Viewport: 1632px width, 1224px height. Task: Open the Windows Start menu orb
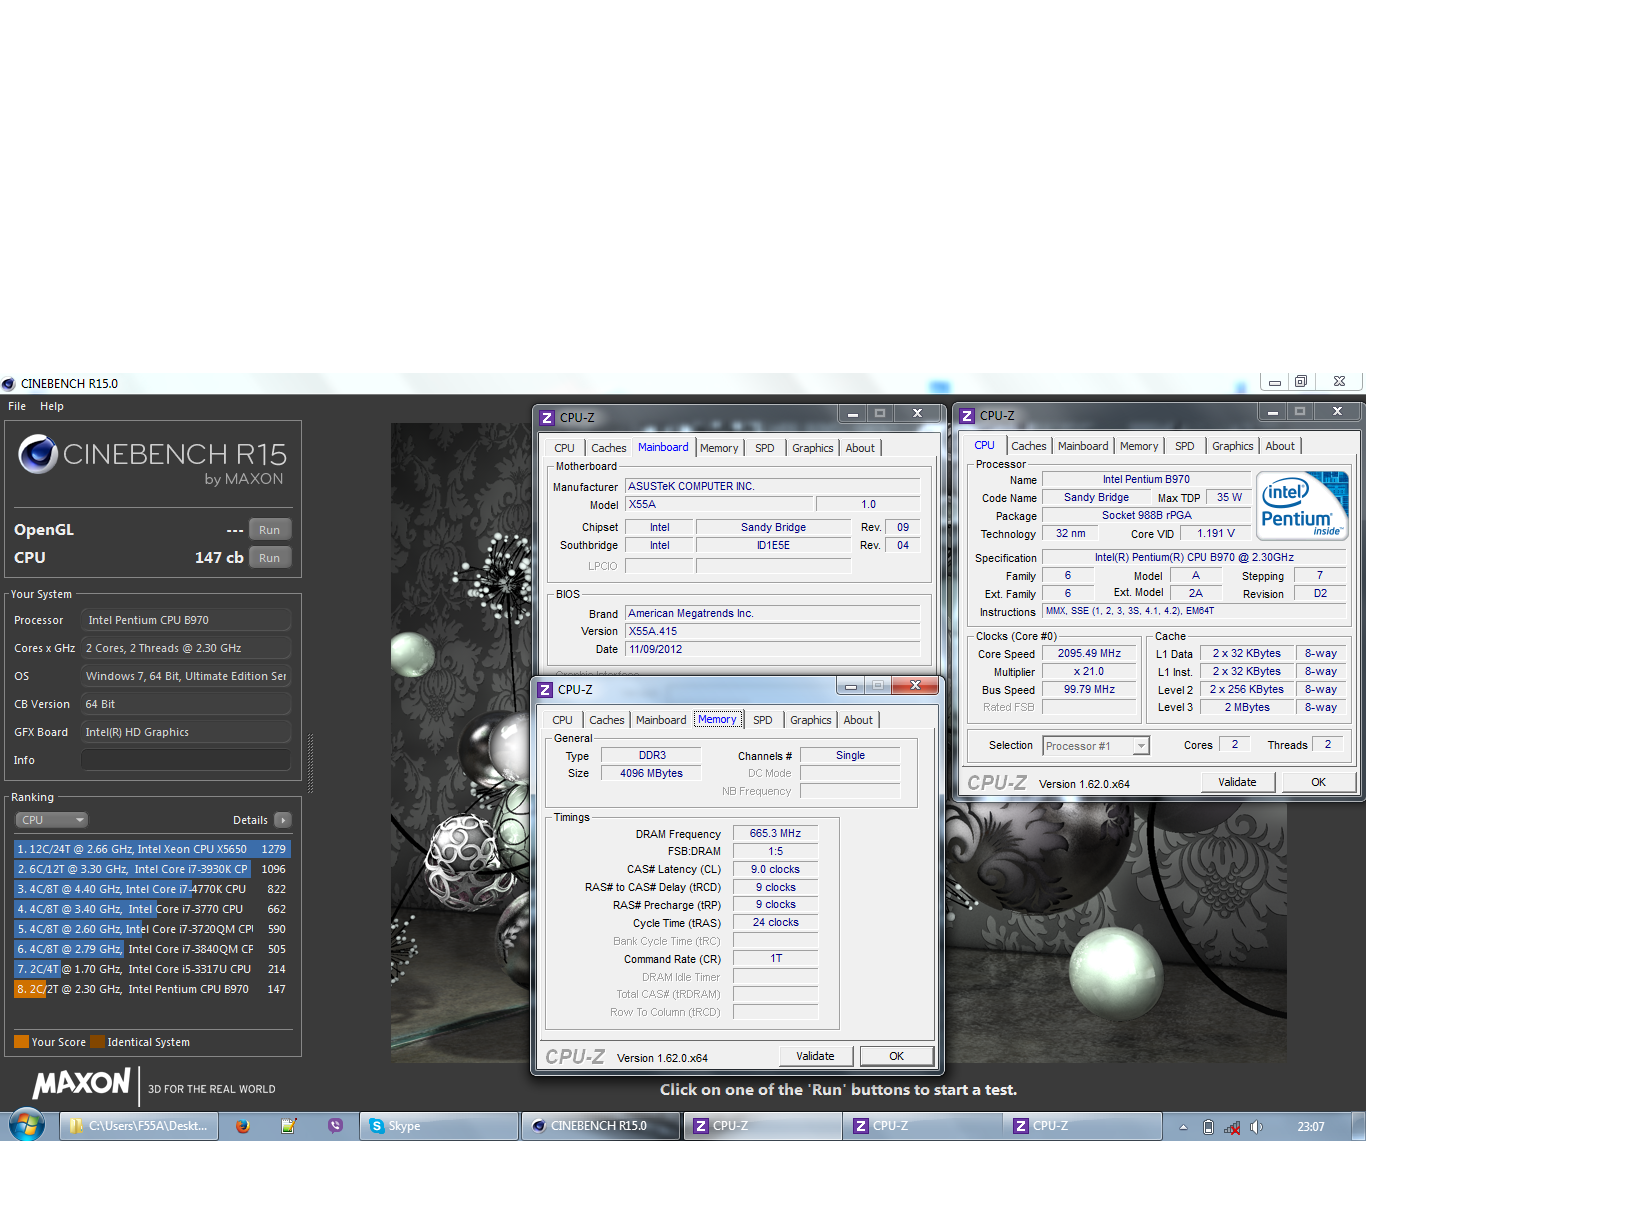click(x=27, y=1125)
